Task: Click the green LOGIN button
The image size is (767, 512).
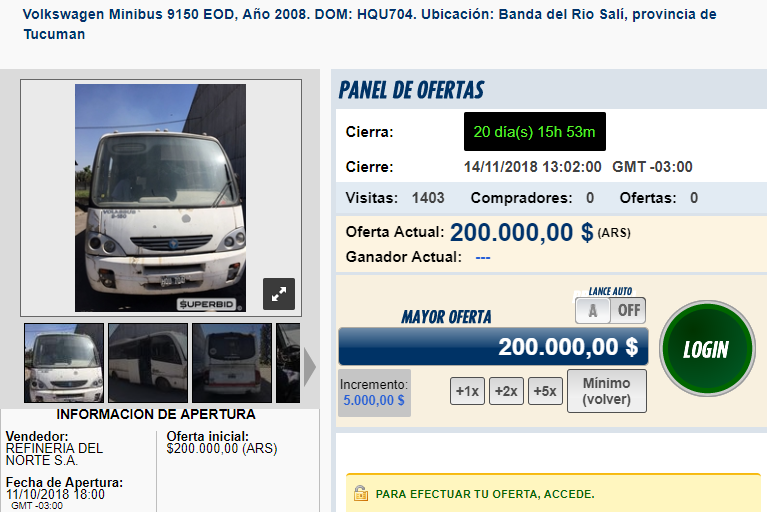Action: coord(707,348)
